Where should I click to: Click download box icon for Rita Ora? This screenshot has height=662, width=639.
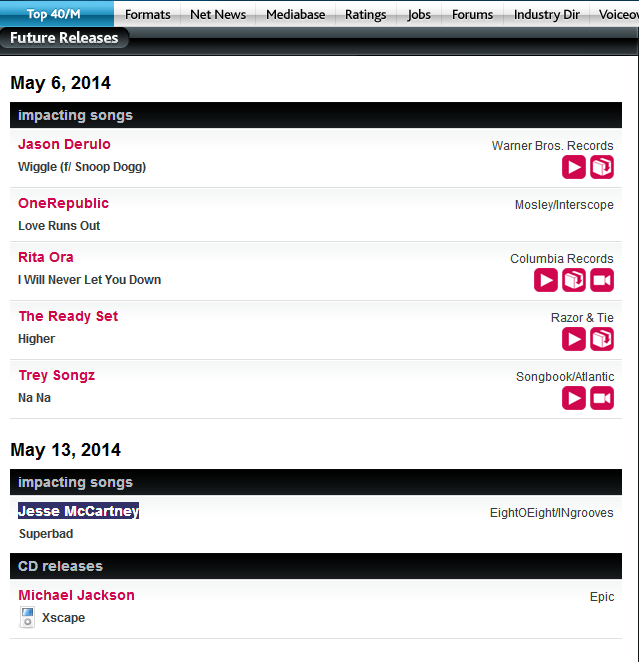click(573, 280)
